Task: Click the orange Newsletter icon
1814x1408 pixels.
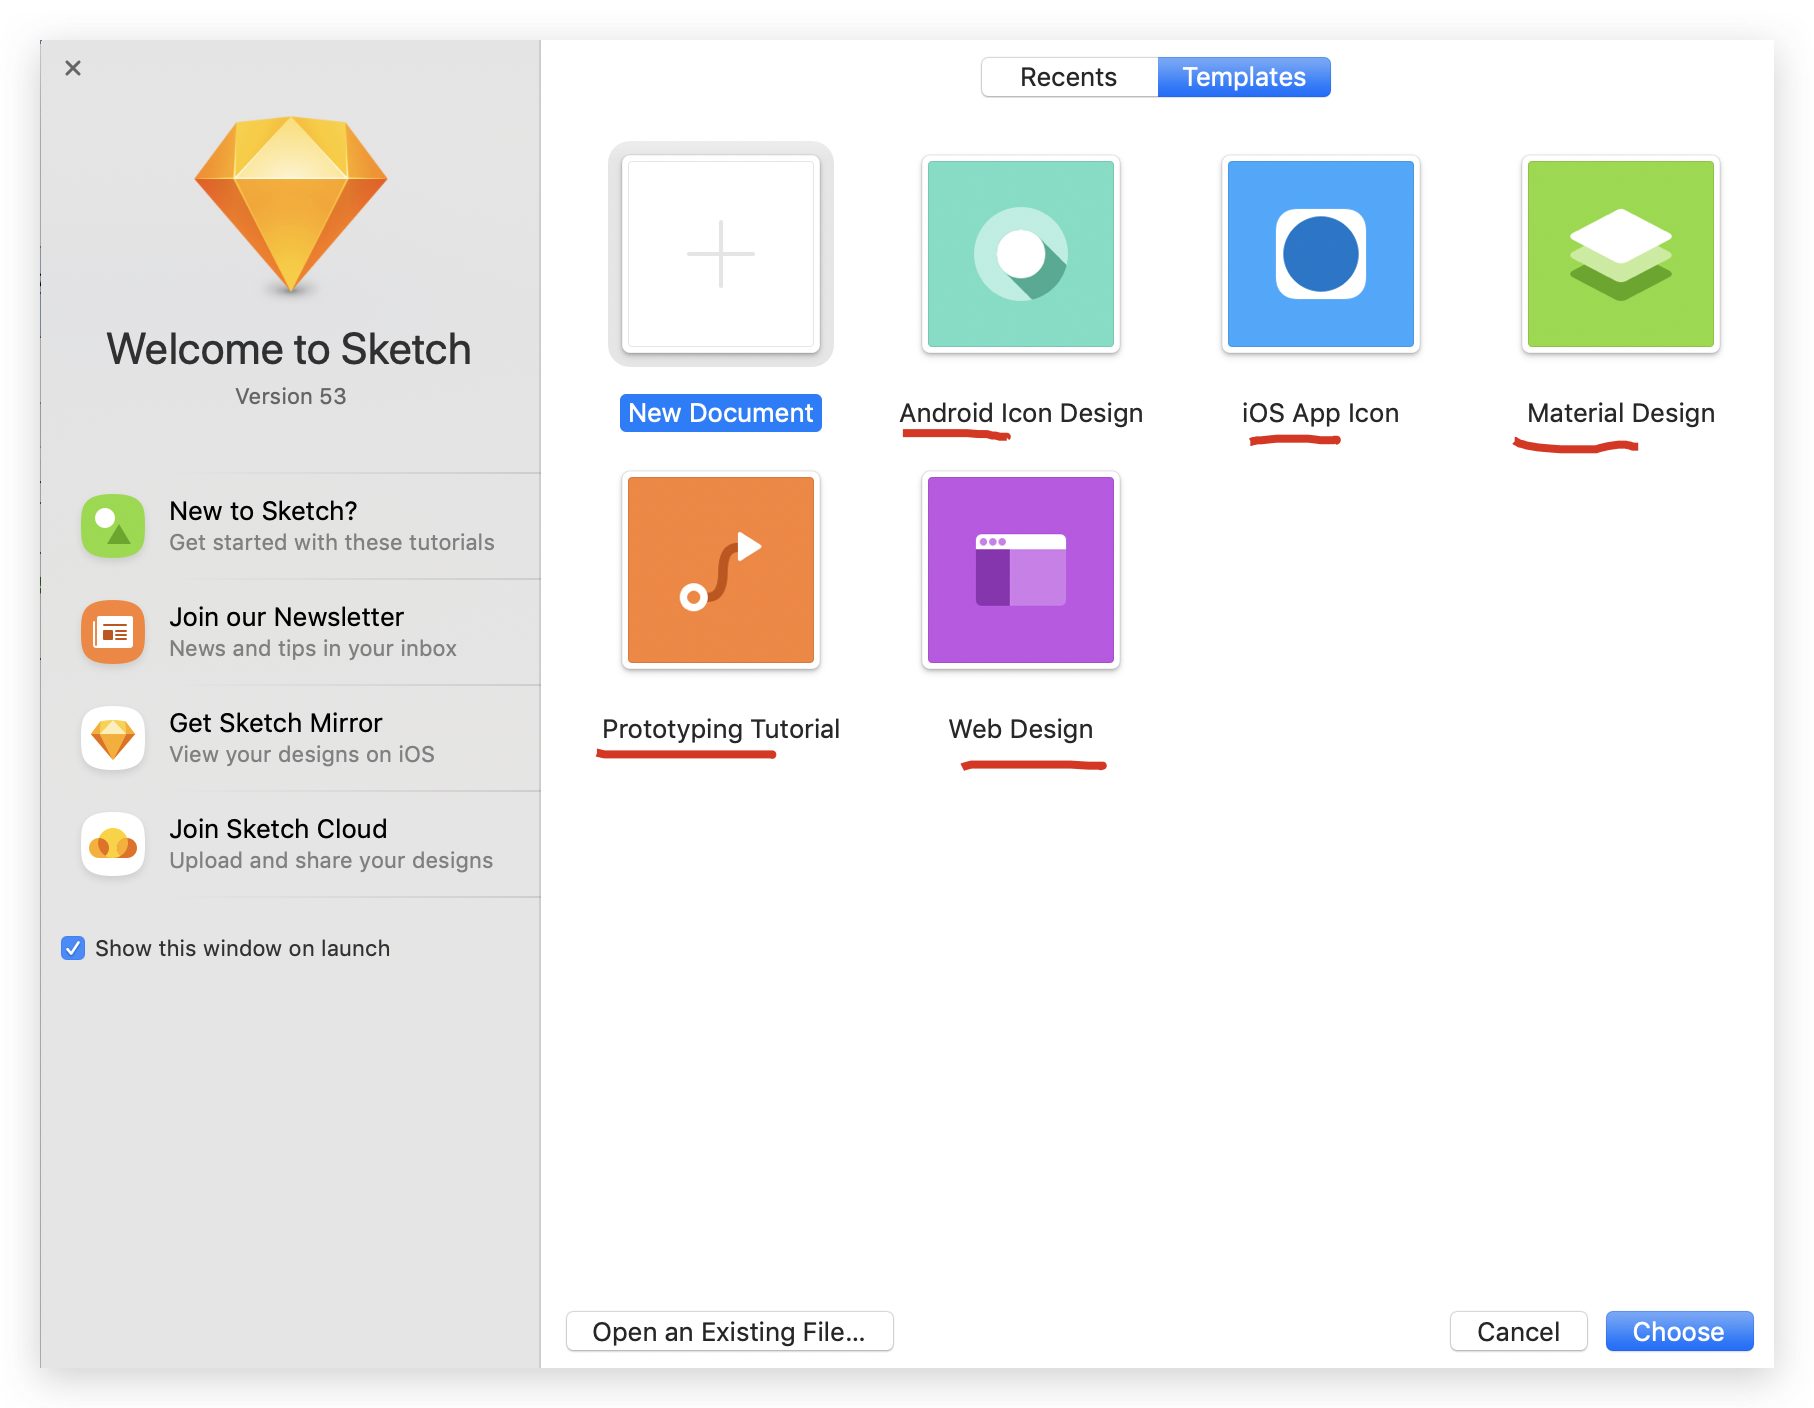Action: [113, 632]
